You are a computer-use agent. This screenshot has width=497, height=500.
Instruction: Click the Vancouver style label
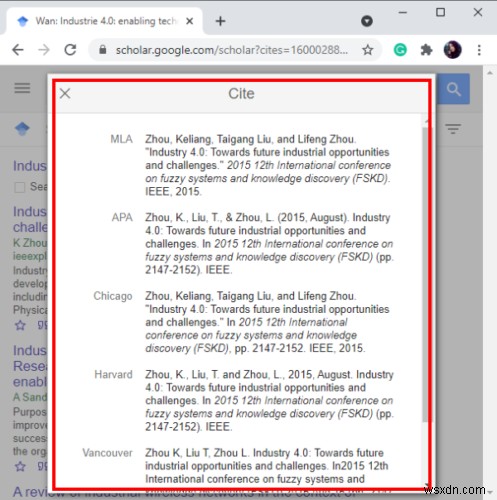(x=107, y=453)
